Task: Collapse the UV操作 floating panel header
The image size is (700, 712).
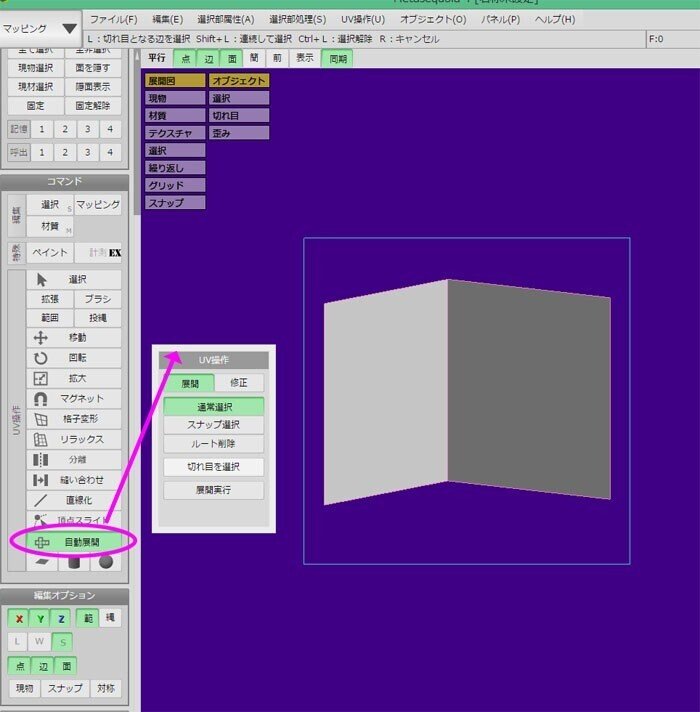Action: coord(213,360)
